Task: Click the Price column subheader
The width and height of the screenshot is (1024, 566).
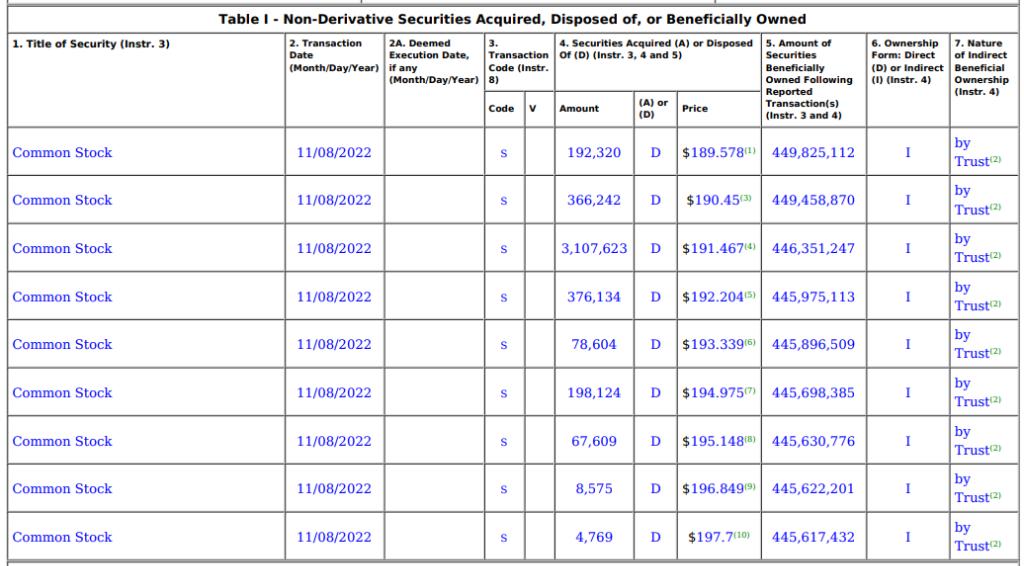Action: click(695, 108)
